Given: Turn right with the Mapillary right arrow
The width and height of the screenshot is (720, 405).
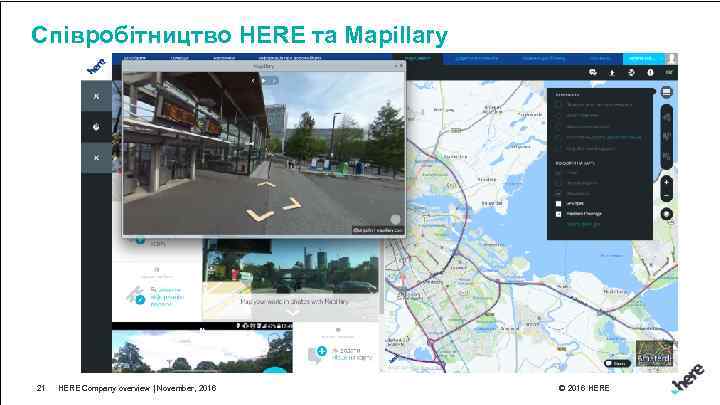Looking at the screenshot, I should click(x=292, y=204).
